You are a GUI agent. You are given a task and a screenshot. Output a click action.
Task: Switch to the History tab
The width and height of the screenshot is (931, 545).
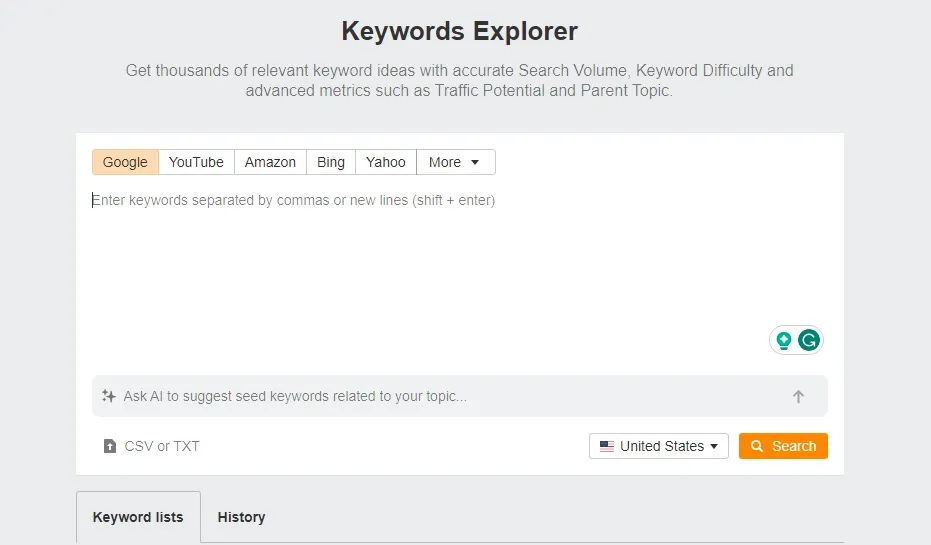tap(241, 517)
